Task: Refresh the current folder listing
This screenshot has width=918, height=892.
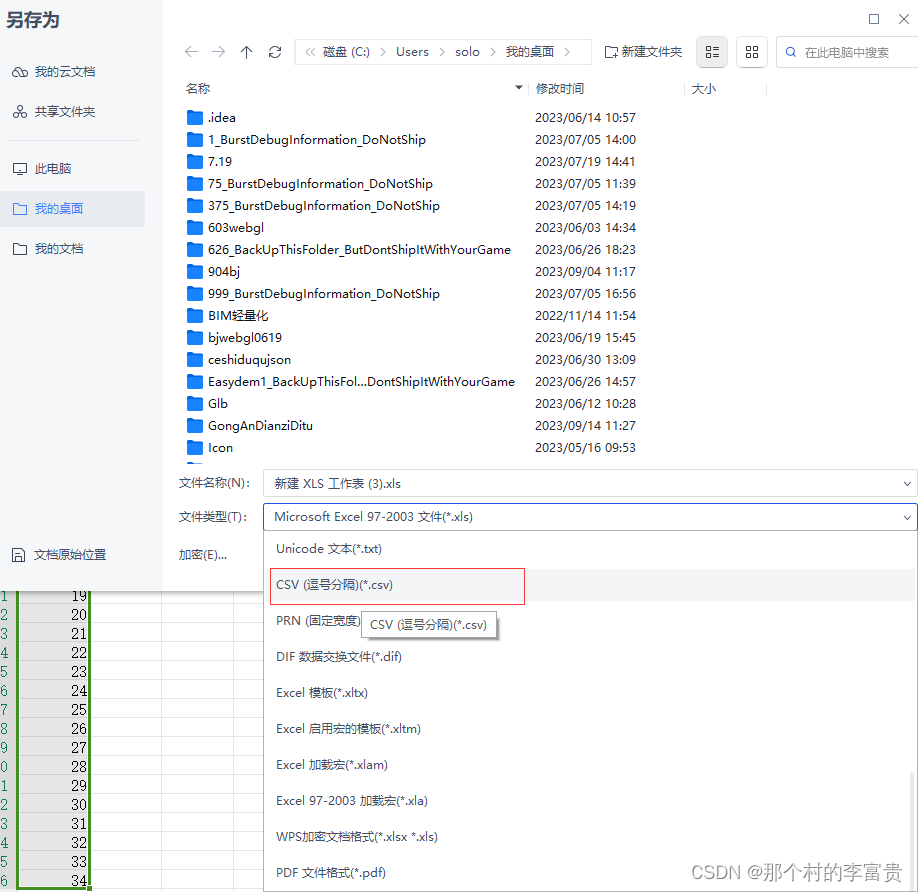Action: click(275, 51)
